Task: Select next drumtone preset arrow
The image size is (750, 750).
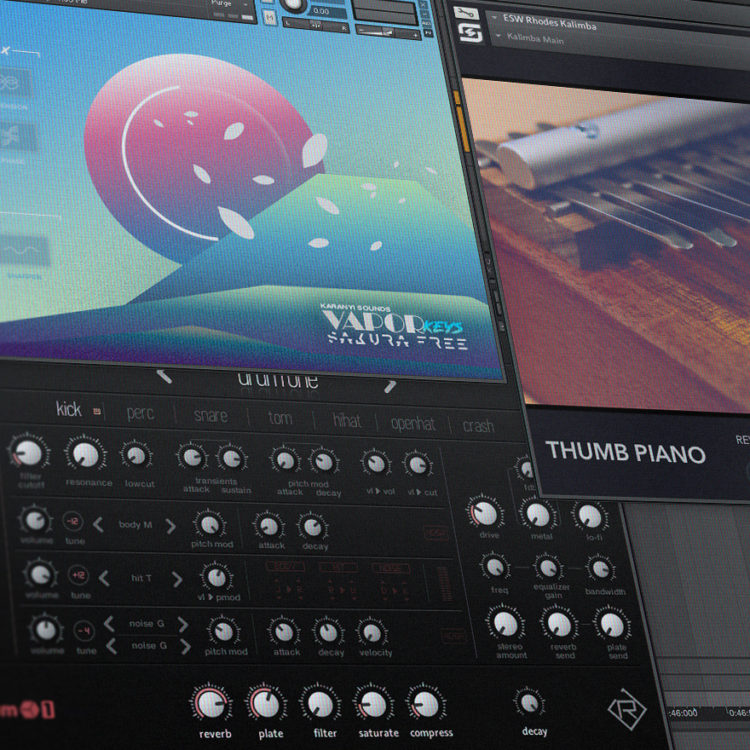Action: click(390, 386)
